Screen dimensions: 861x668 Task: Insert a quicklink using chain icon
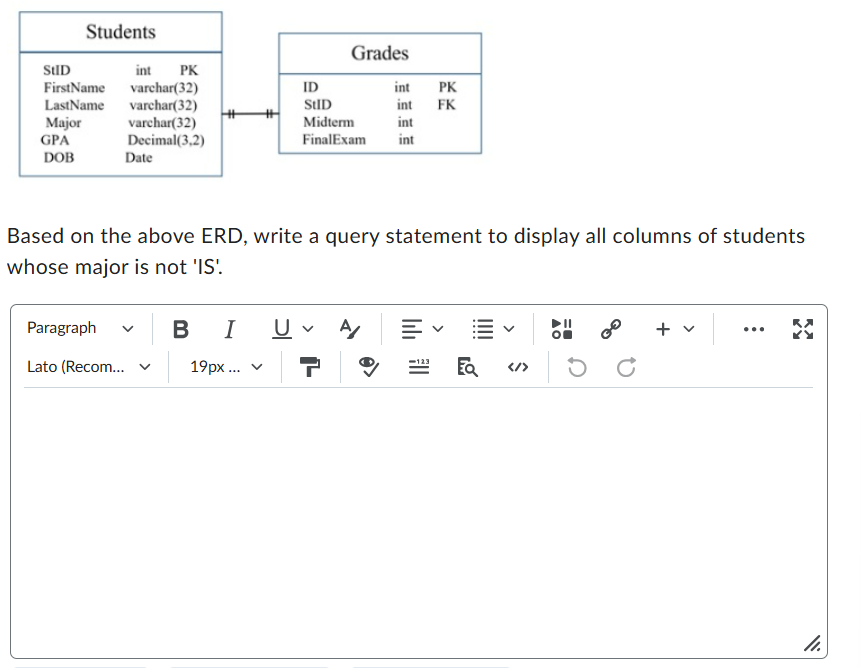coord(611,329)
